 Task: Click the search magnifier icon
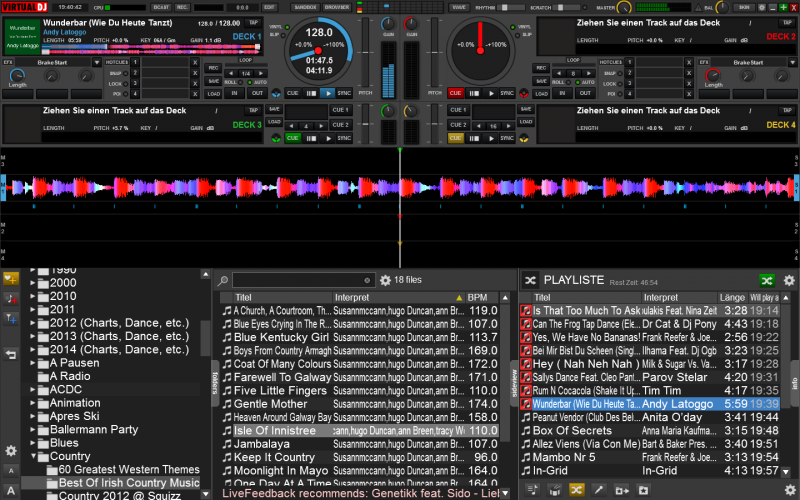[x=223, y=280]
